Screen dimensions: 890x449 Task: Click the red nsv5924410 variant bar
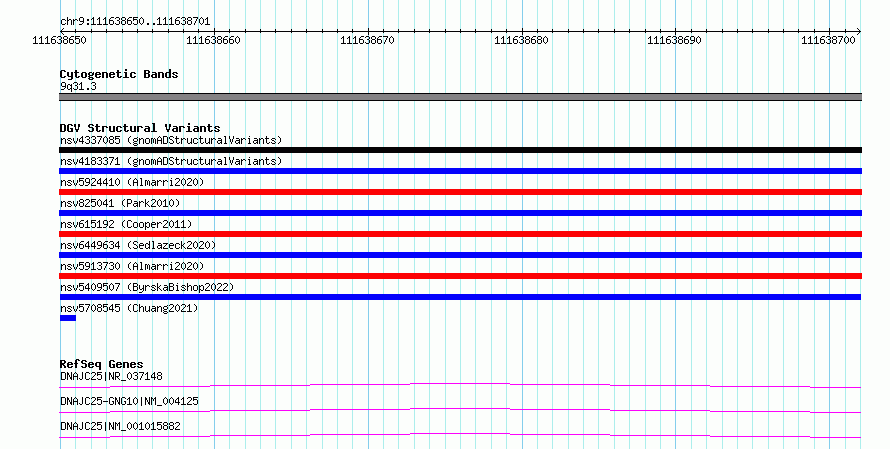click(x=460, y=192)
